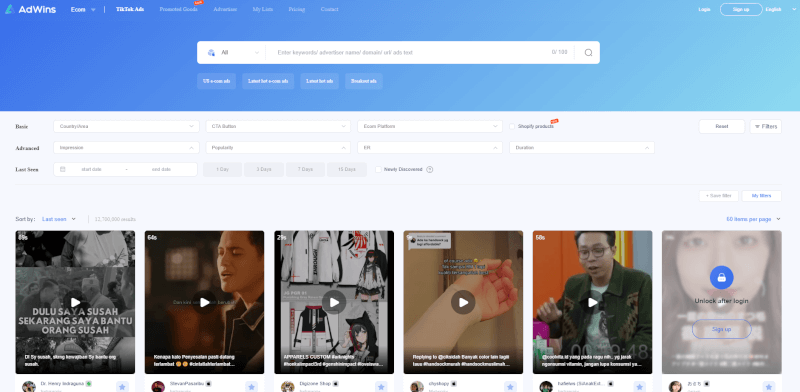Open the Country/Area dropdown
Screen dimensions: 800x392
tap(126, 126)
